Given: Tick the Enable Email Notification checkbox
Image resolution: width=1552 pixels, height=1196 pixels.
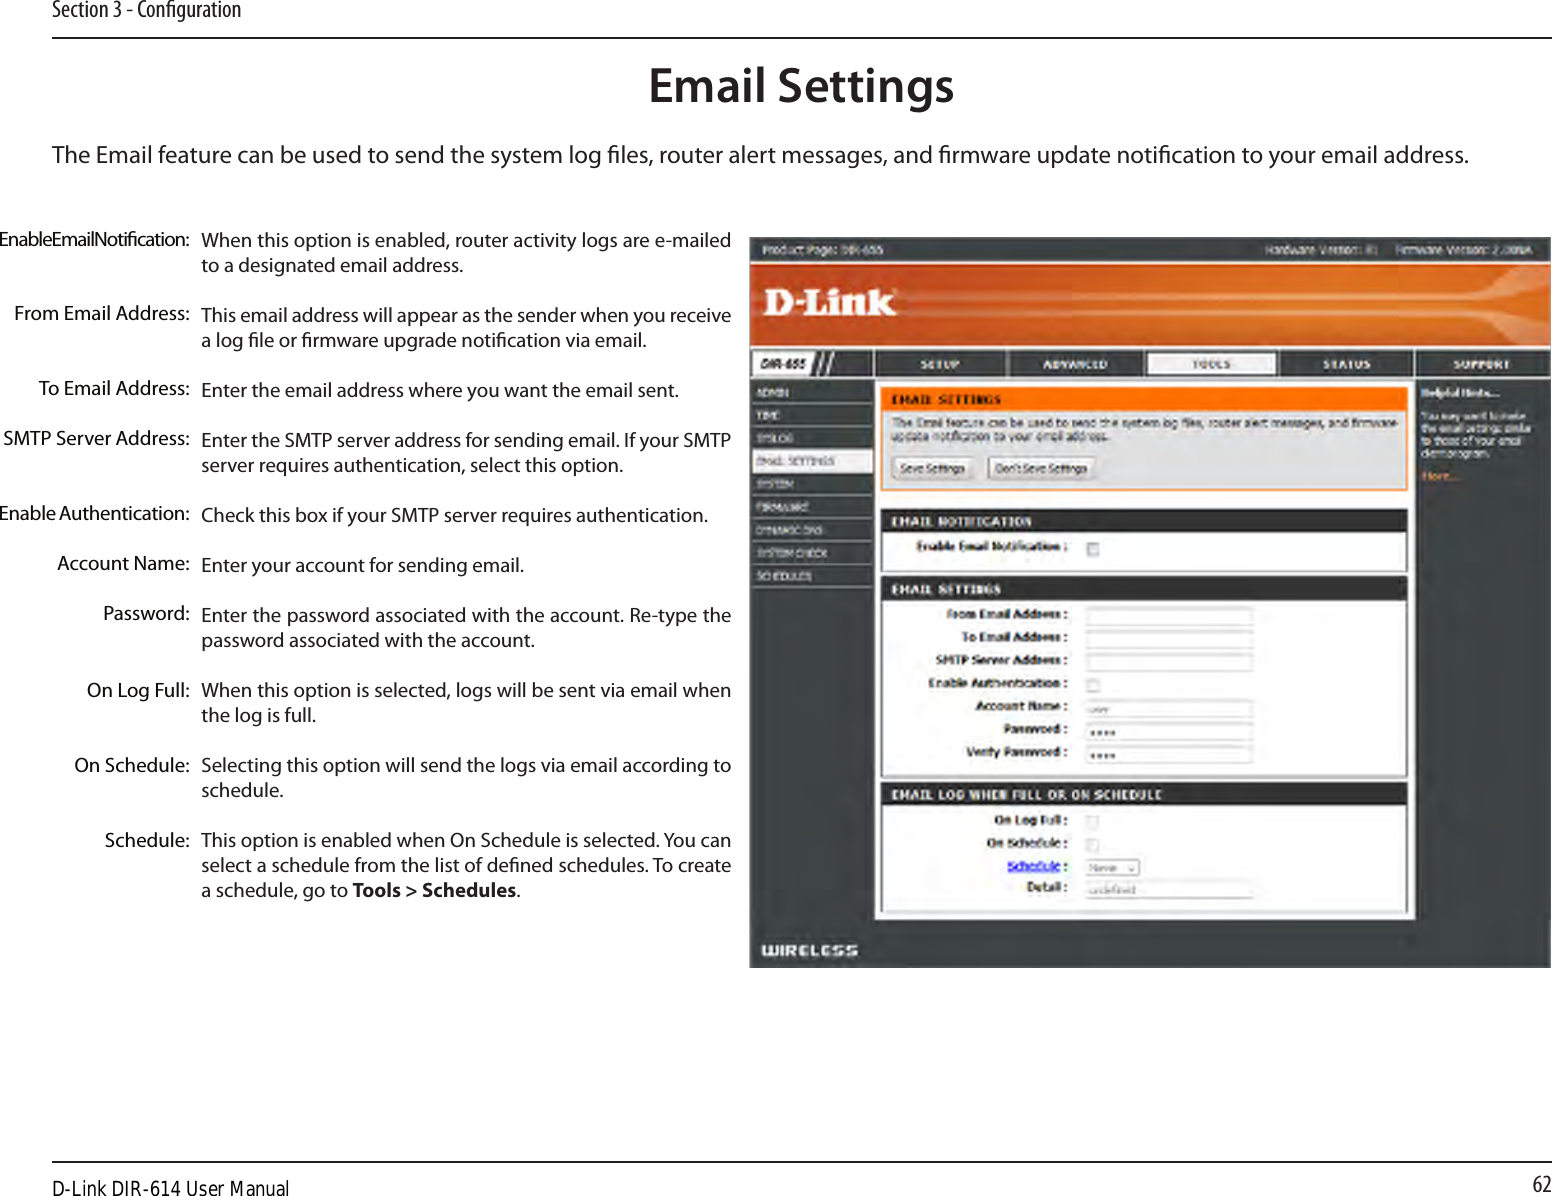Looking at the screenshot, I should pos(1093,549).
